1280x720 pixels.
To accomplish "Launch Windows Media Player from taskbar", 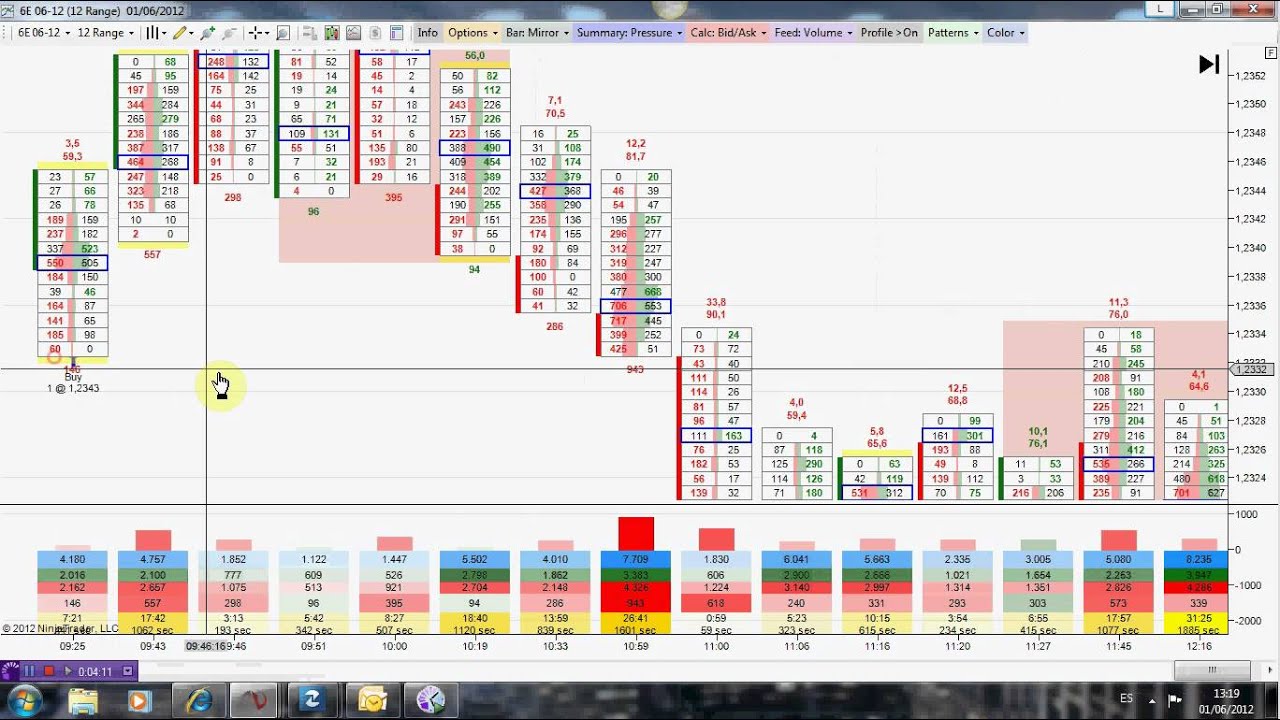I will [x=139, y=700].
